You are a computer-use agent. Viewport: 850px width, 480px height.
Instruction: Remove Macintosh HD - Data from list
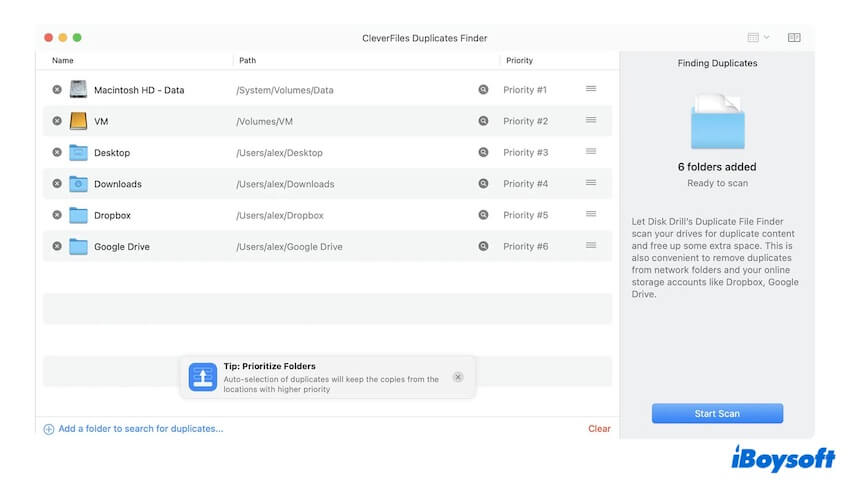(x=57, y=89)
